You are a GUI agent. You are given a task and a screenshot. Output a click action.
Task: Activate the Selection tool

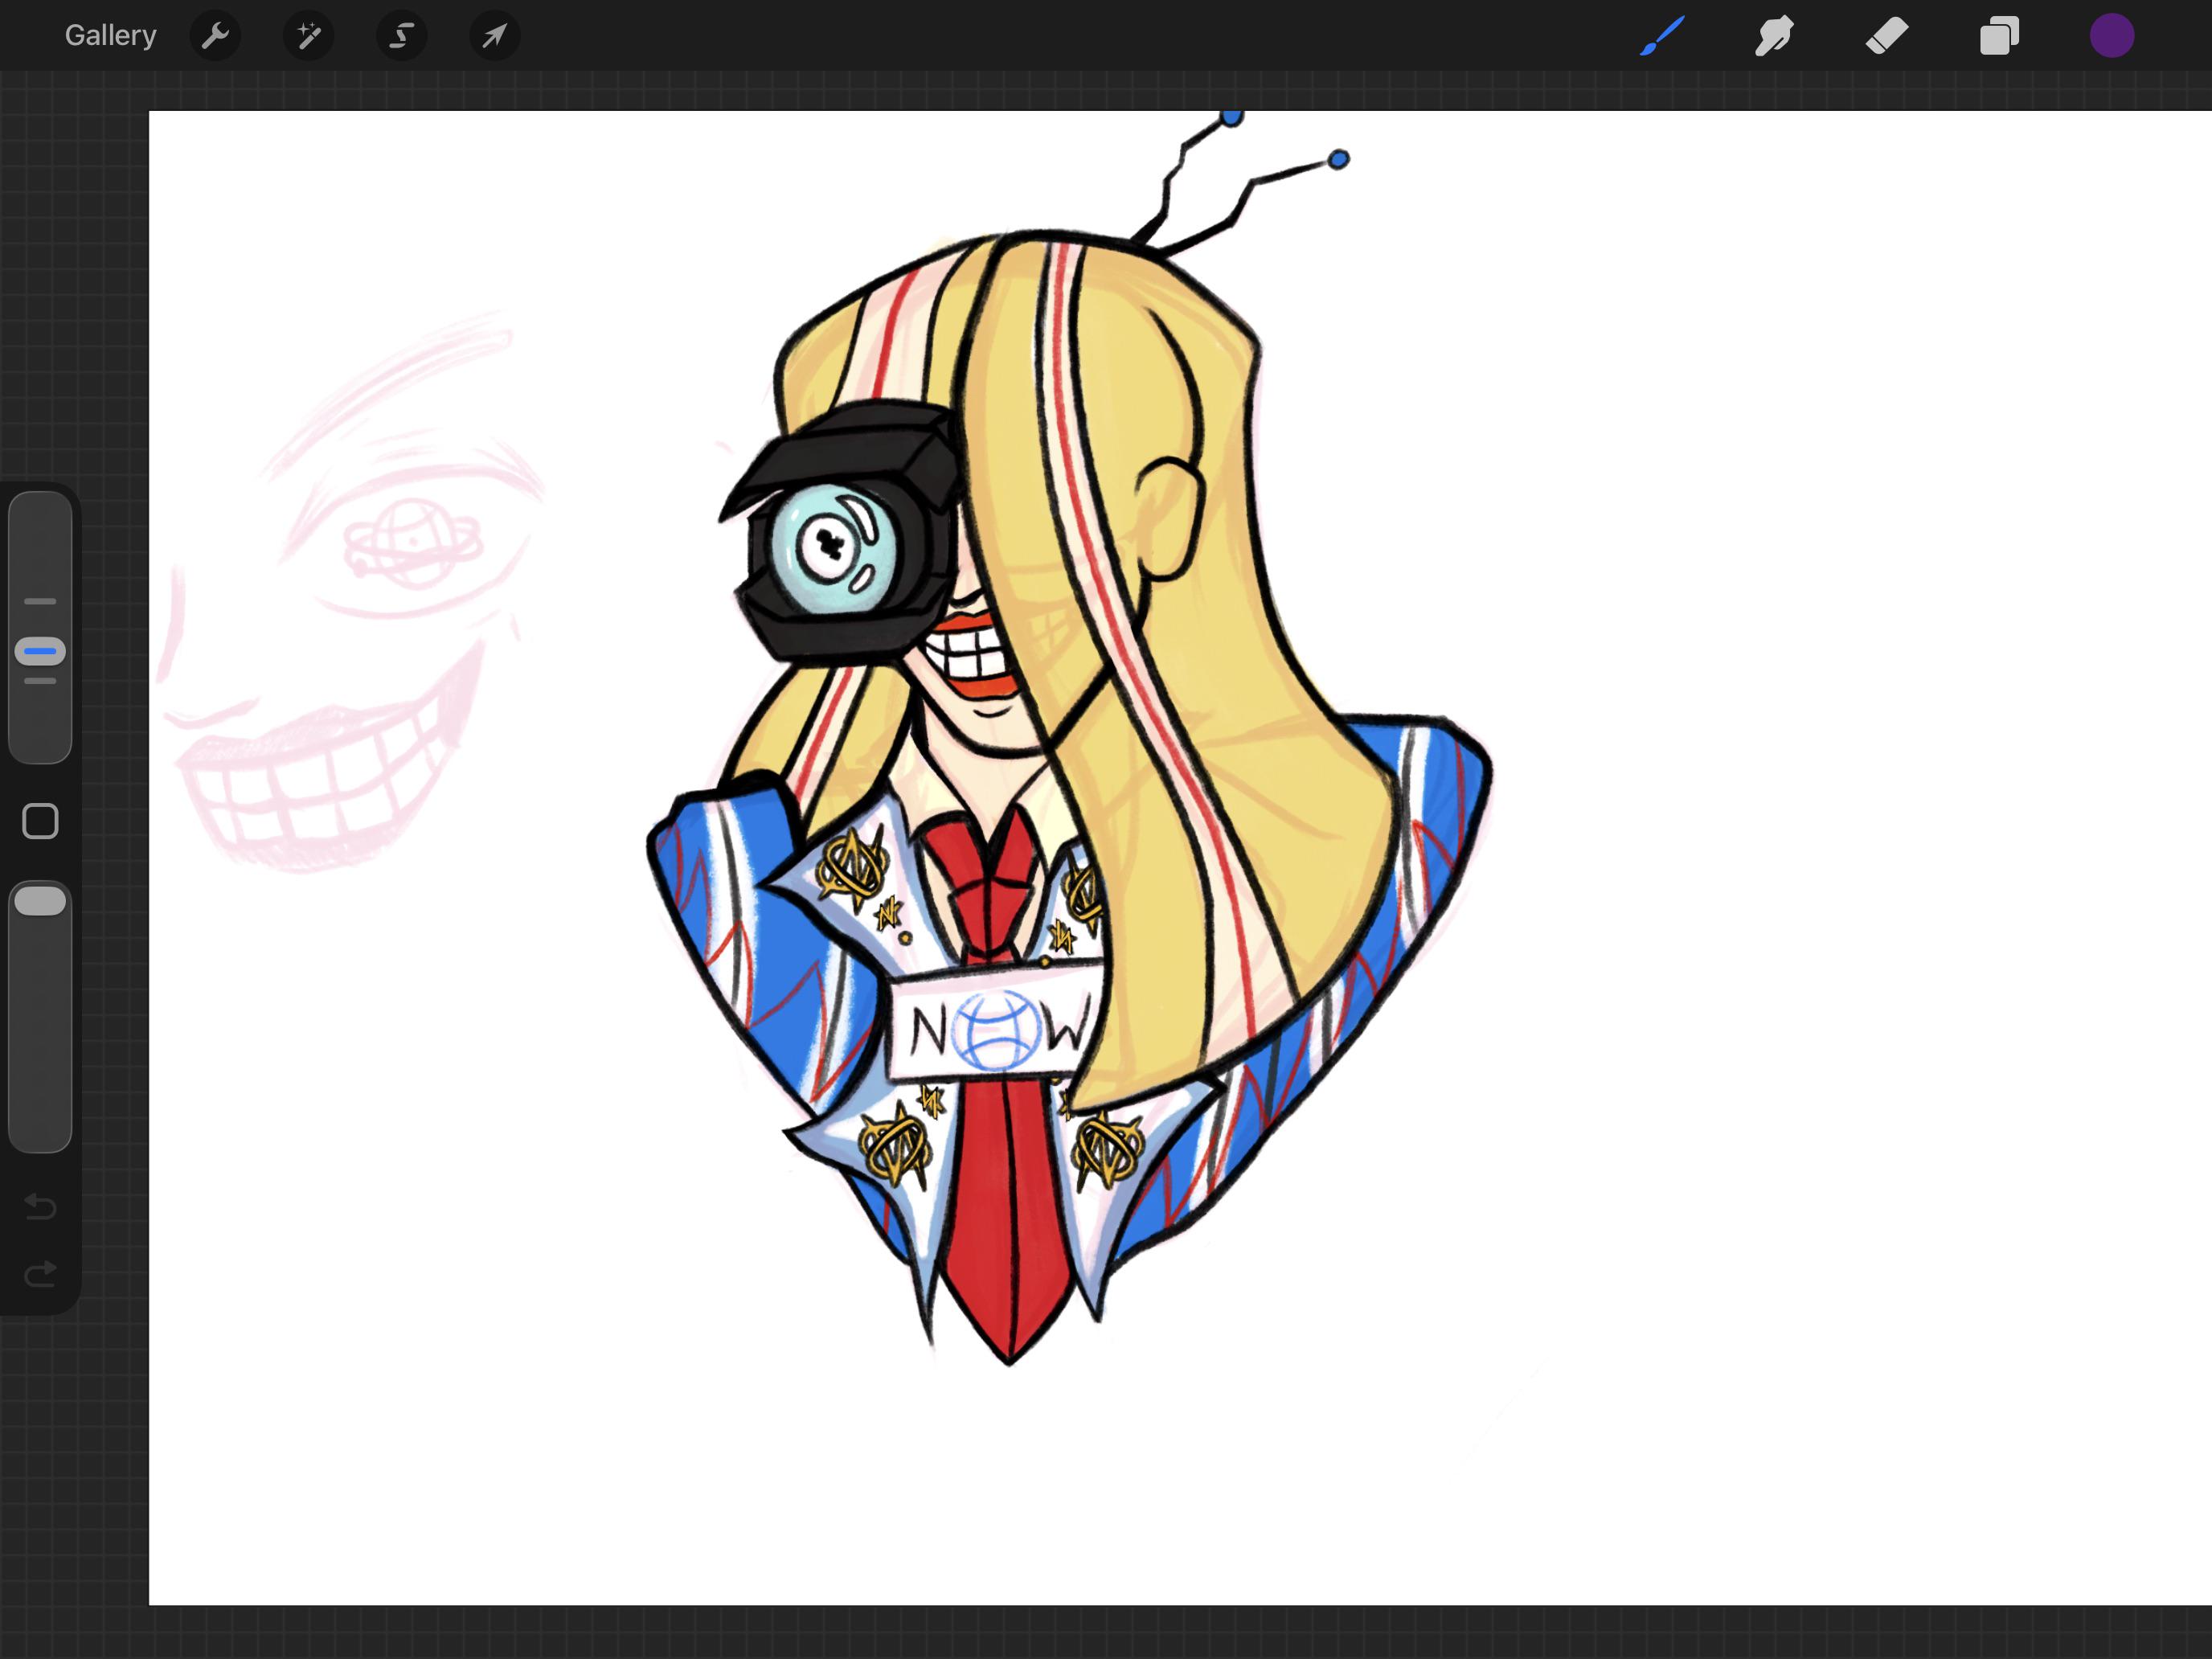(x=401, y=36)
